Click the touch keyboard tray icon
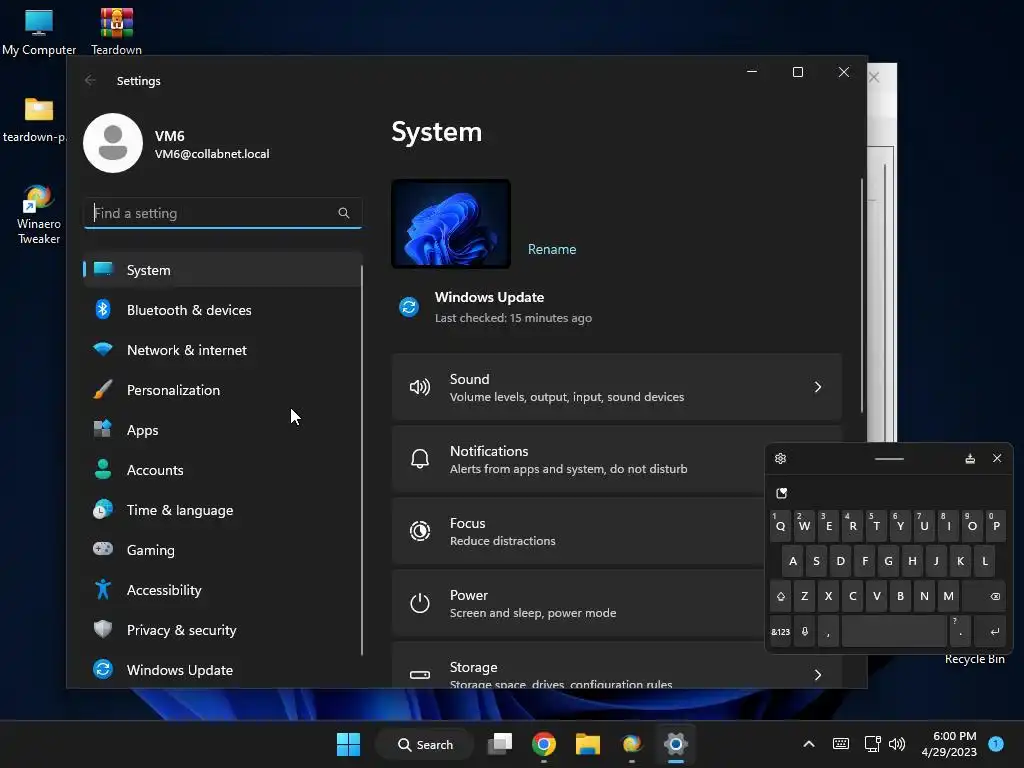 pos(841,744)
